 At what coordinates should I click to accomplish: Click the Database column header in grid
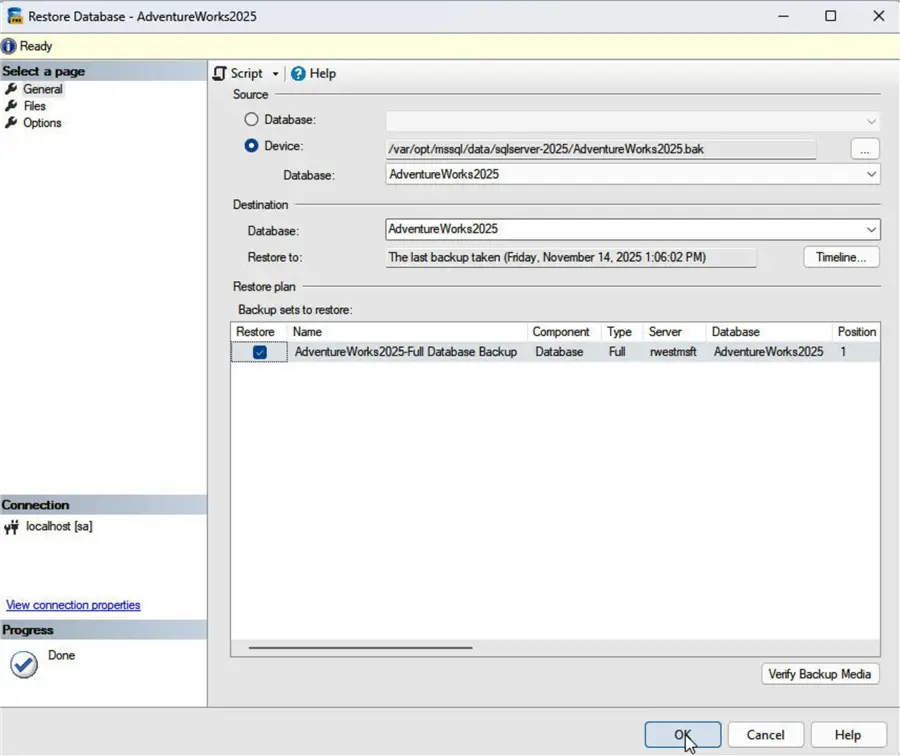point(769,332)
